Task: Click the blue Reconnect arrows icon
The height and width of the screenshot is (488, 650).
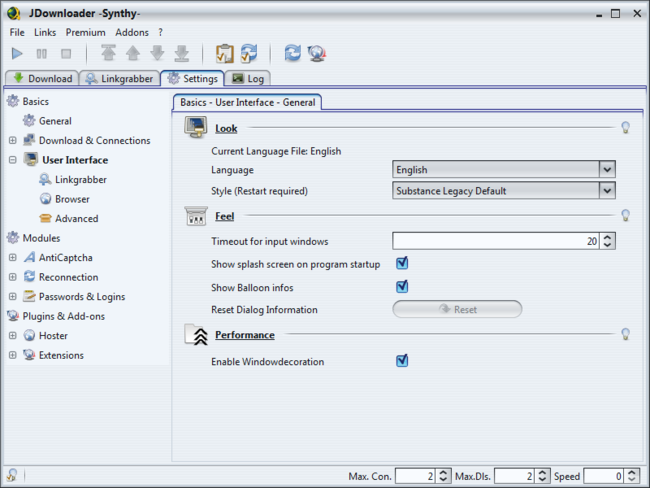Action: point(293,53)
